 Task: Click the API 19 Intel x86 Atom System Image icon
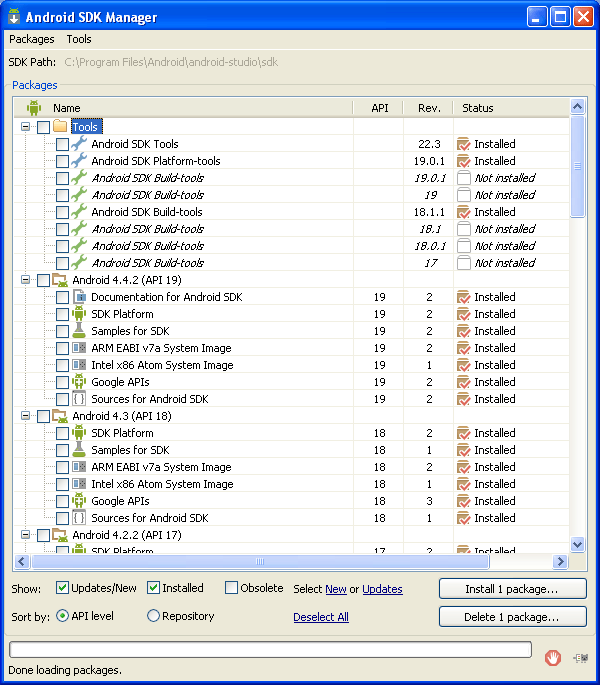point(79,365)
